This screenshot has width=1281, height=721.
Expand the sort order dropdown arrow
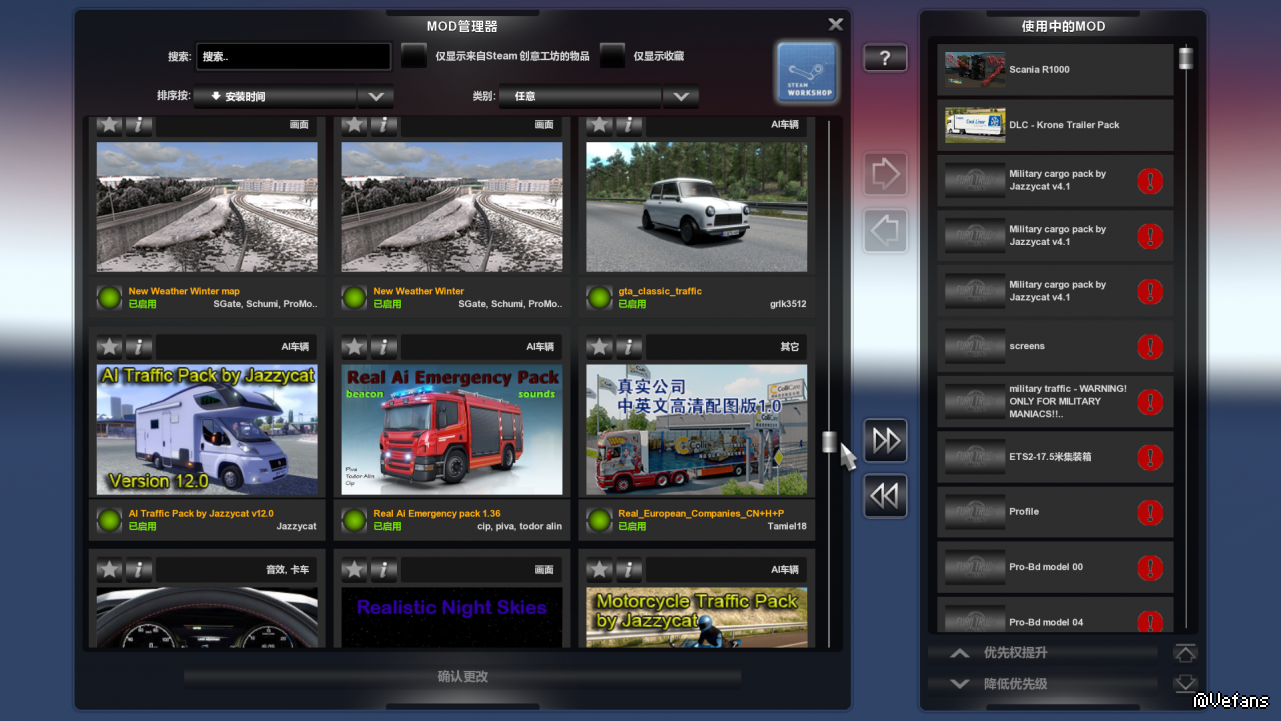pyautogui.click(x=376, y=97)
